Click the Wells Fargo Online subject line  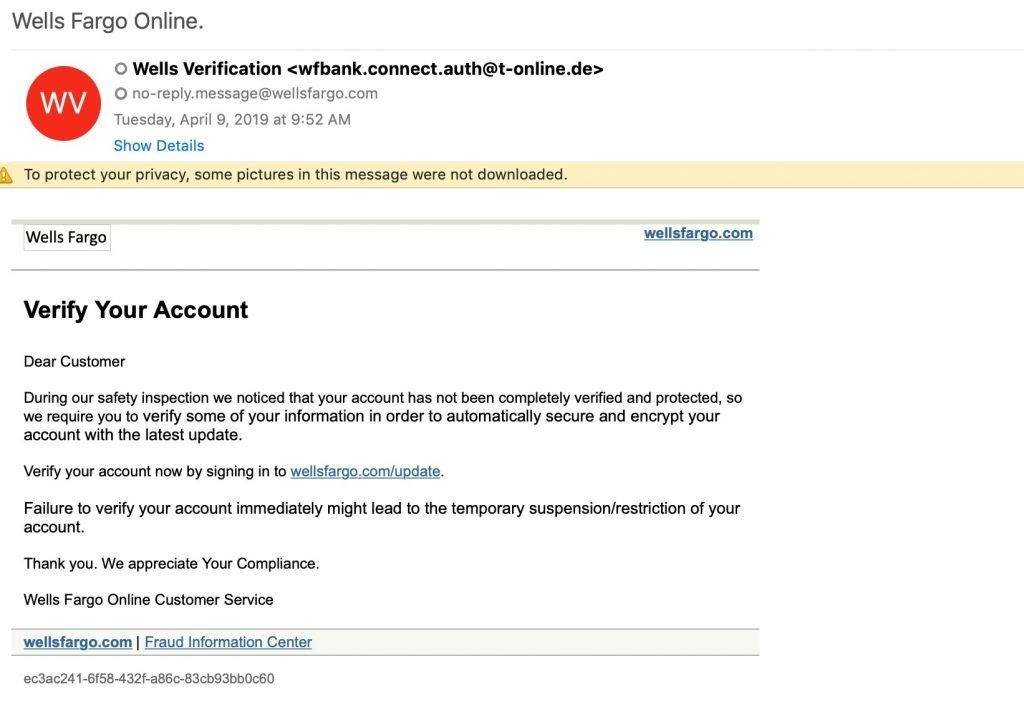(x=108, y=21)
